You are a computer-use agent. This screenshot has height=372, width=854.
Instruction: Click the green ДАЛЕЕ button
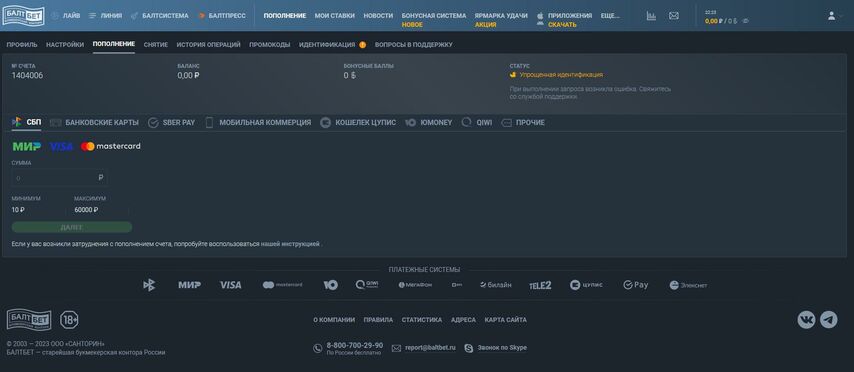[x=72, y=227]
